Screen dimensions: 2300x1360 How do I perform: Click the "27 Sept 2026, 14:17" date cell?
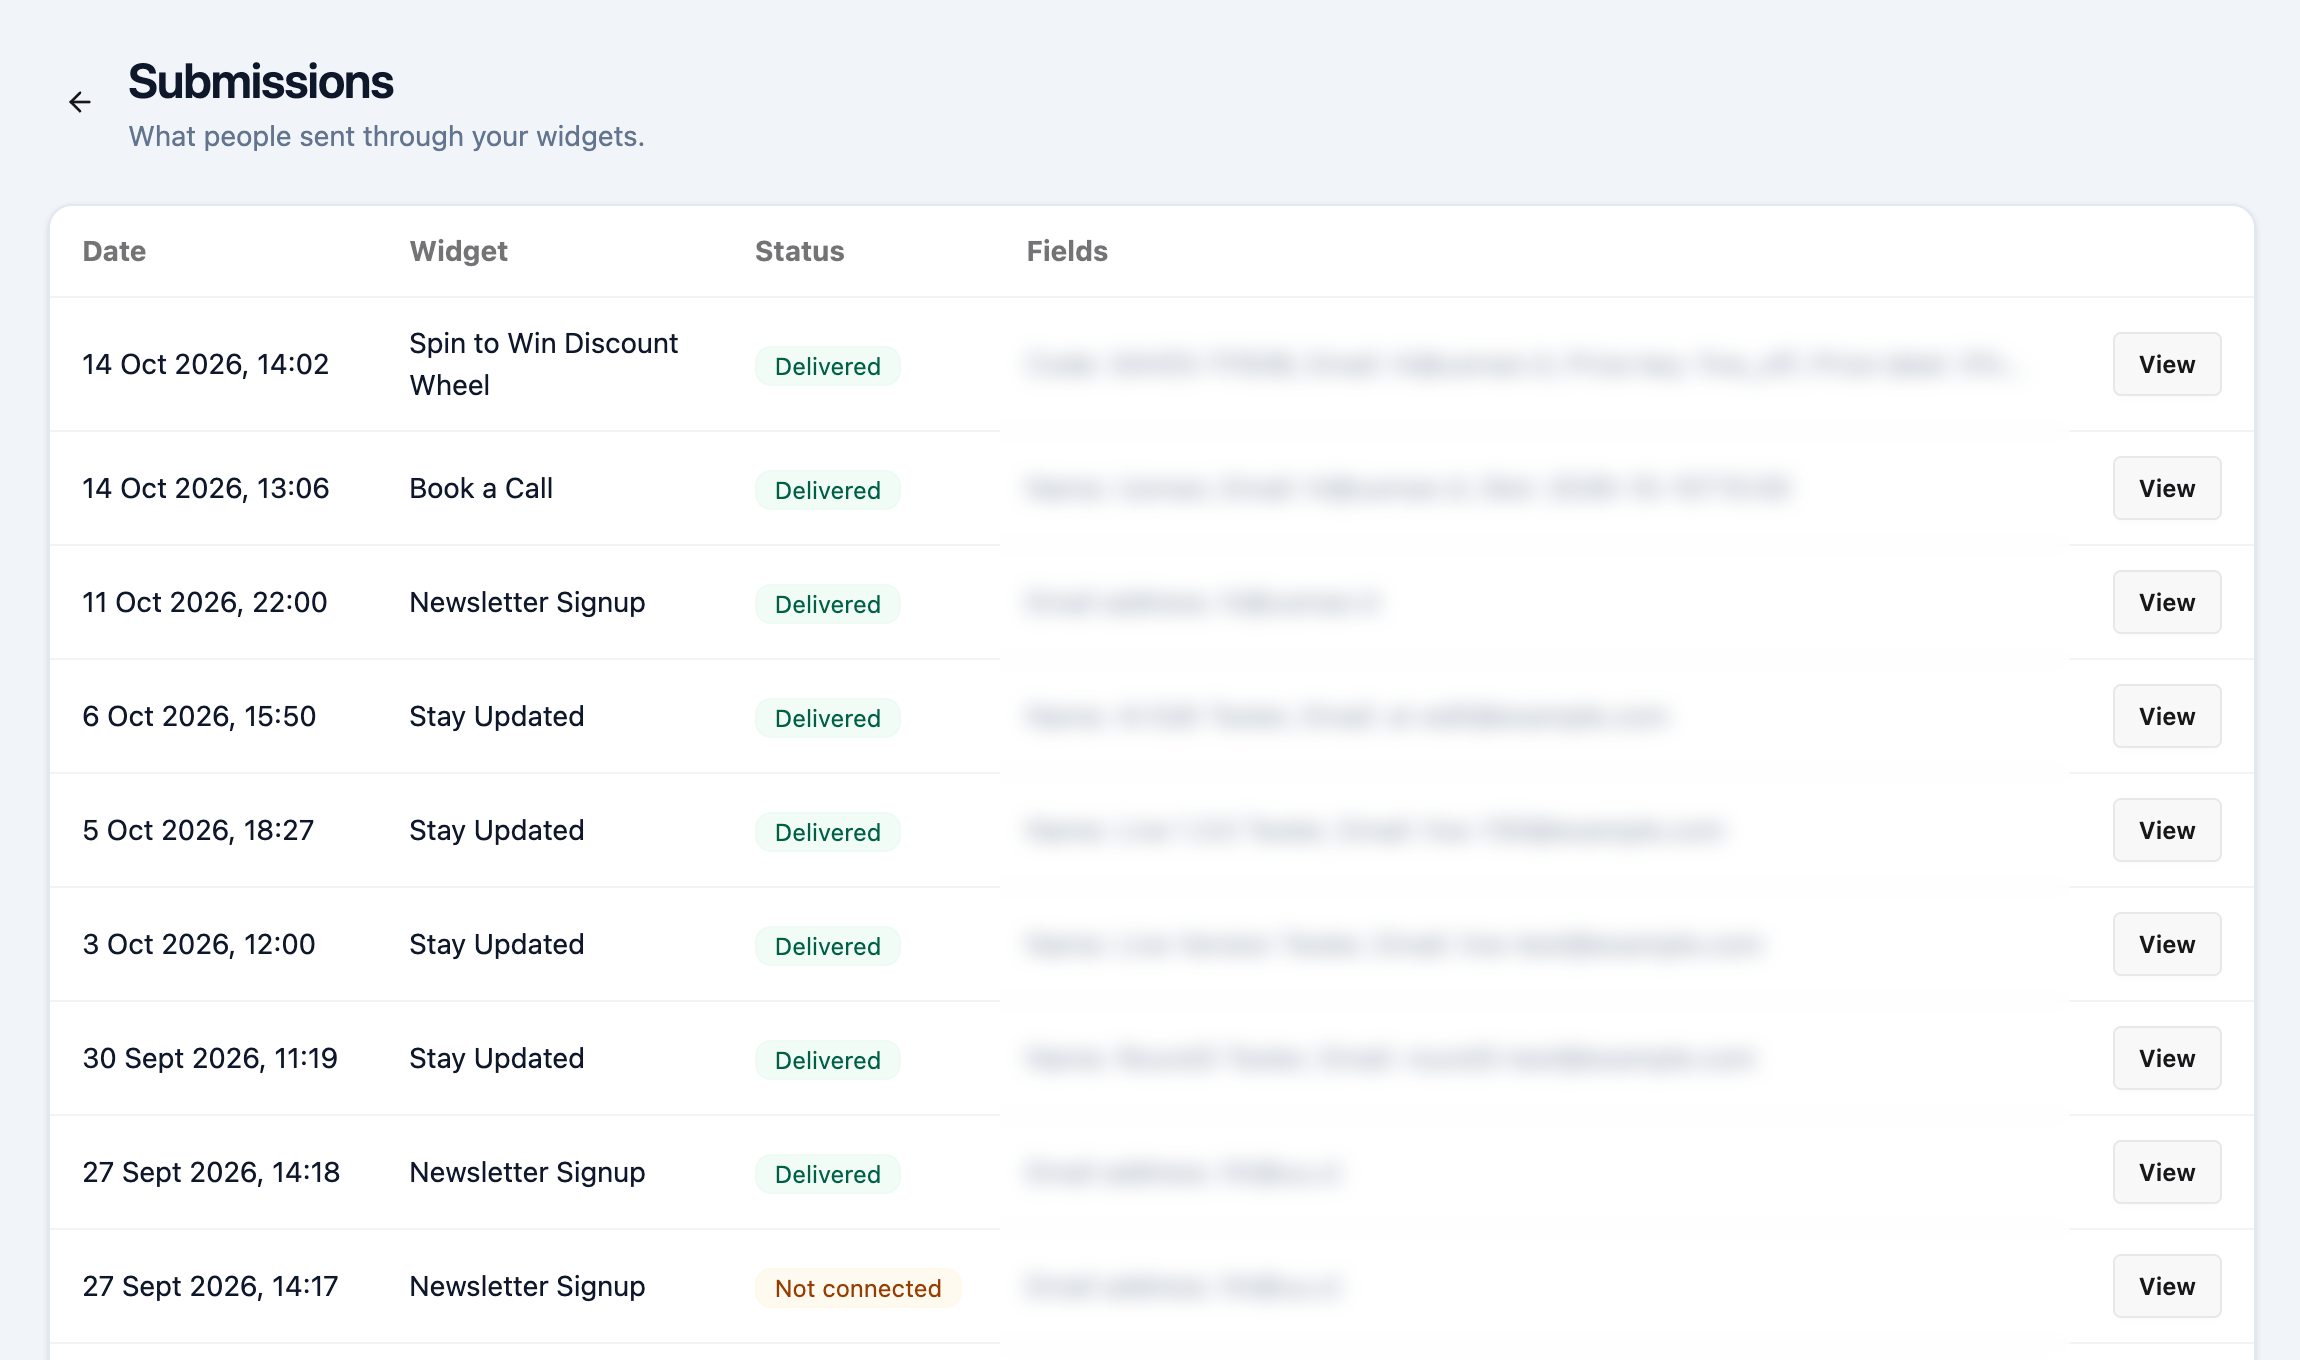[x=210, y=1286]
